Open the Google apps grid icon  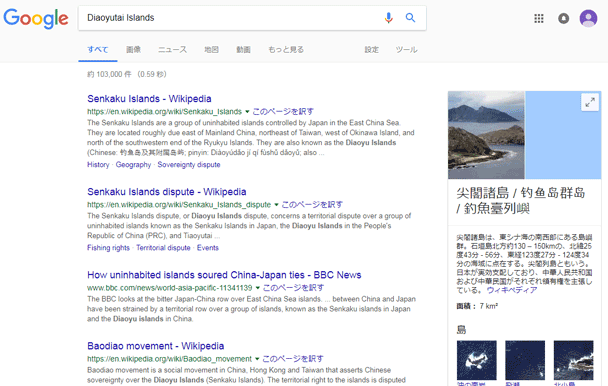pyautogui.click(x=539, y=18)
